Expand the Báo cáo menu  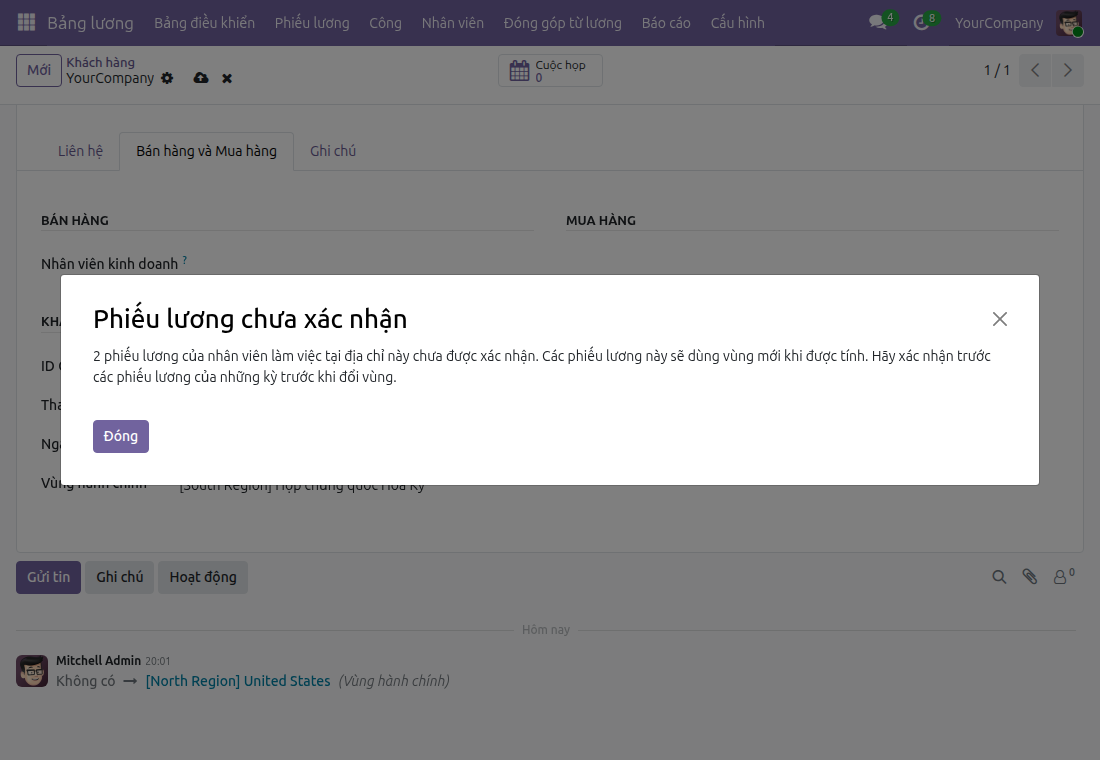coord(666,23)
